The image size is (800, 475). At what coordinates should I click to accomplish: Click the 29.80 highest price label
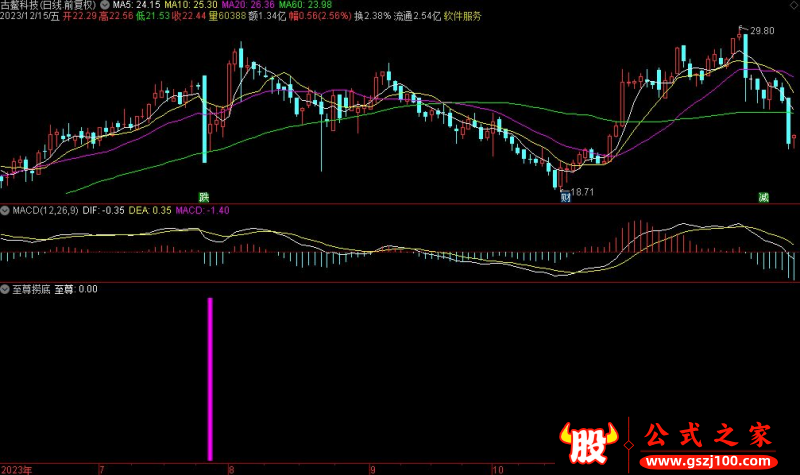[762, 31]
